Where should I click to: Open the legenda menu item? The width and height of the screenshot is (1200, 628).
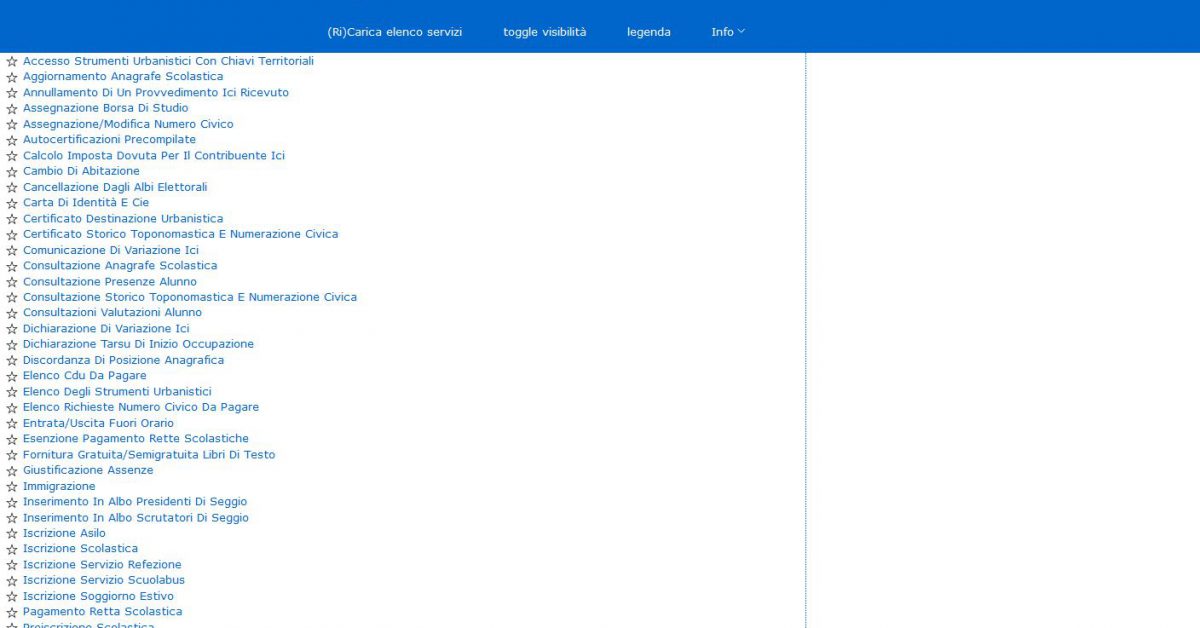649,32
